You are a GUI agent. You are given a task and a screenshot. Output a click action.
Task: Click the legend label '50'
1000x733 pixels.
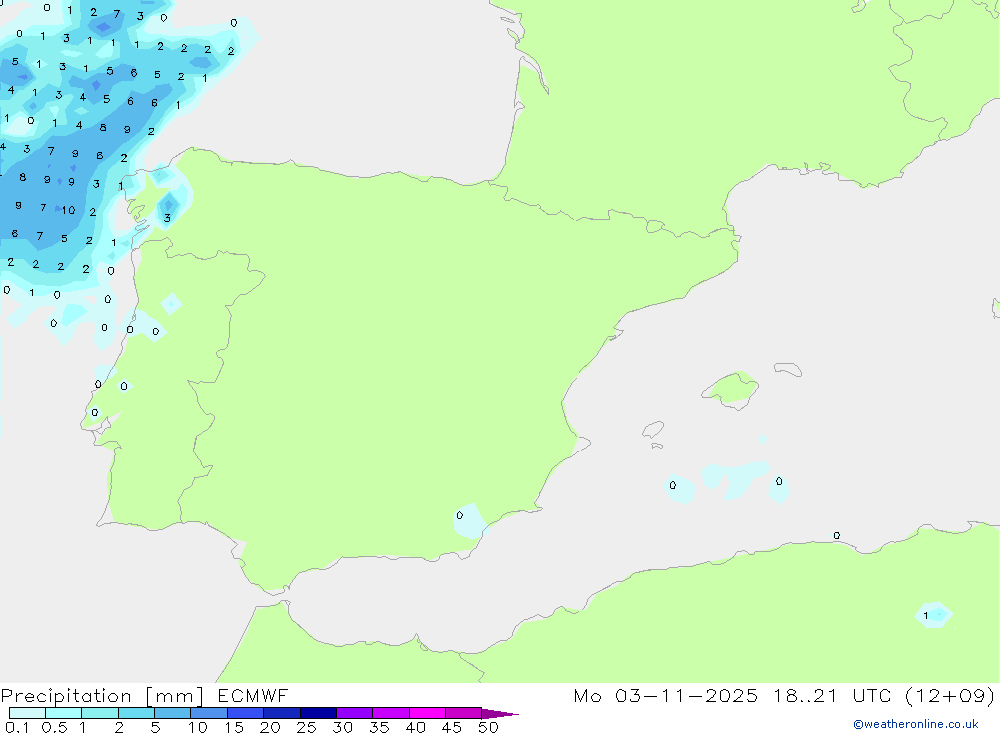tap(488, 727)
